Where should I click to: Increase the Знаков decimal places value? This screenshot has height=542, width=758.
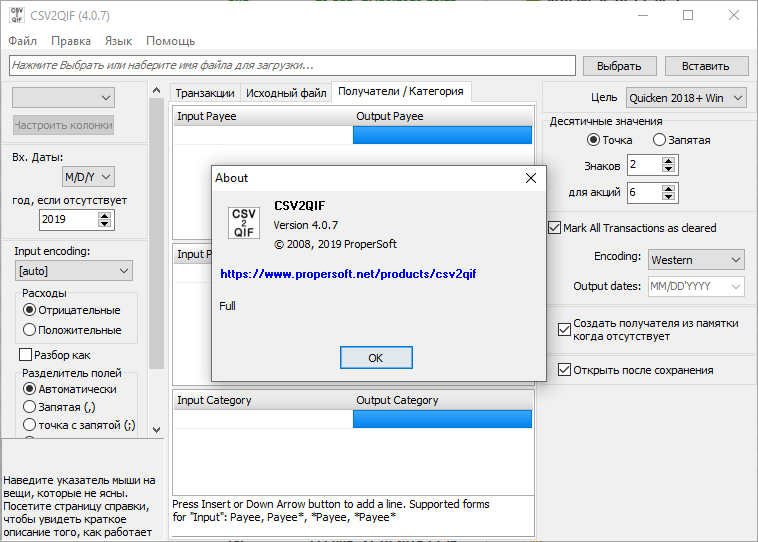[669, 161]
